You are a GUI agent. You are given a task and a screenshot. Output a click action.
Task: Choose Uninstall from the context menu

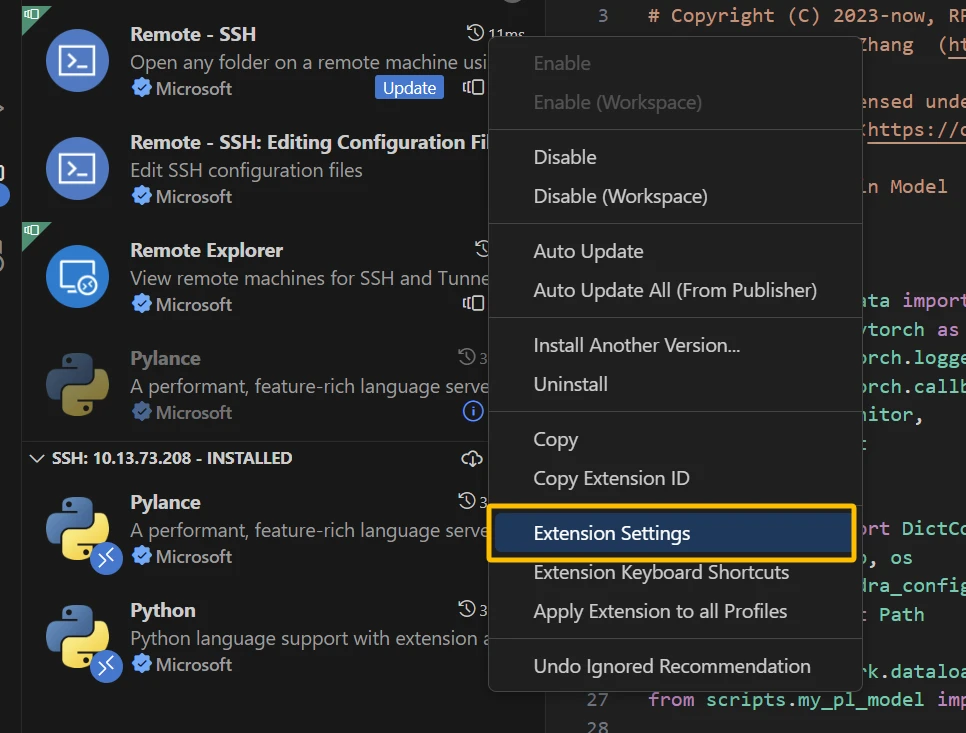click(x=570, y=384)
